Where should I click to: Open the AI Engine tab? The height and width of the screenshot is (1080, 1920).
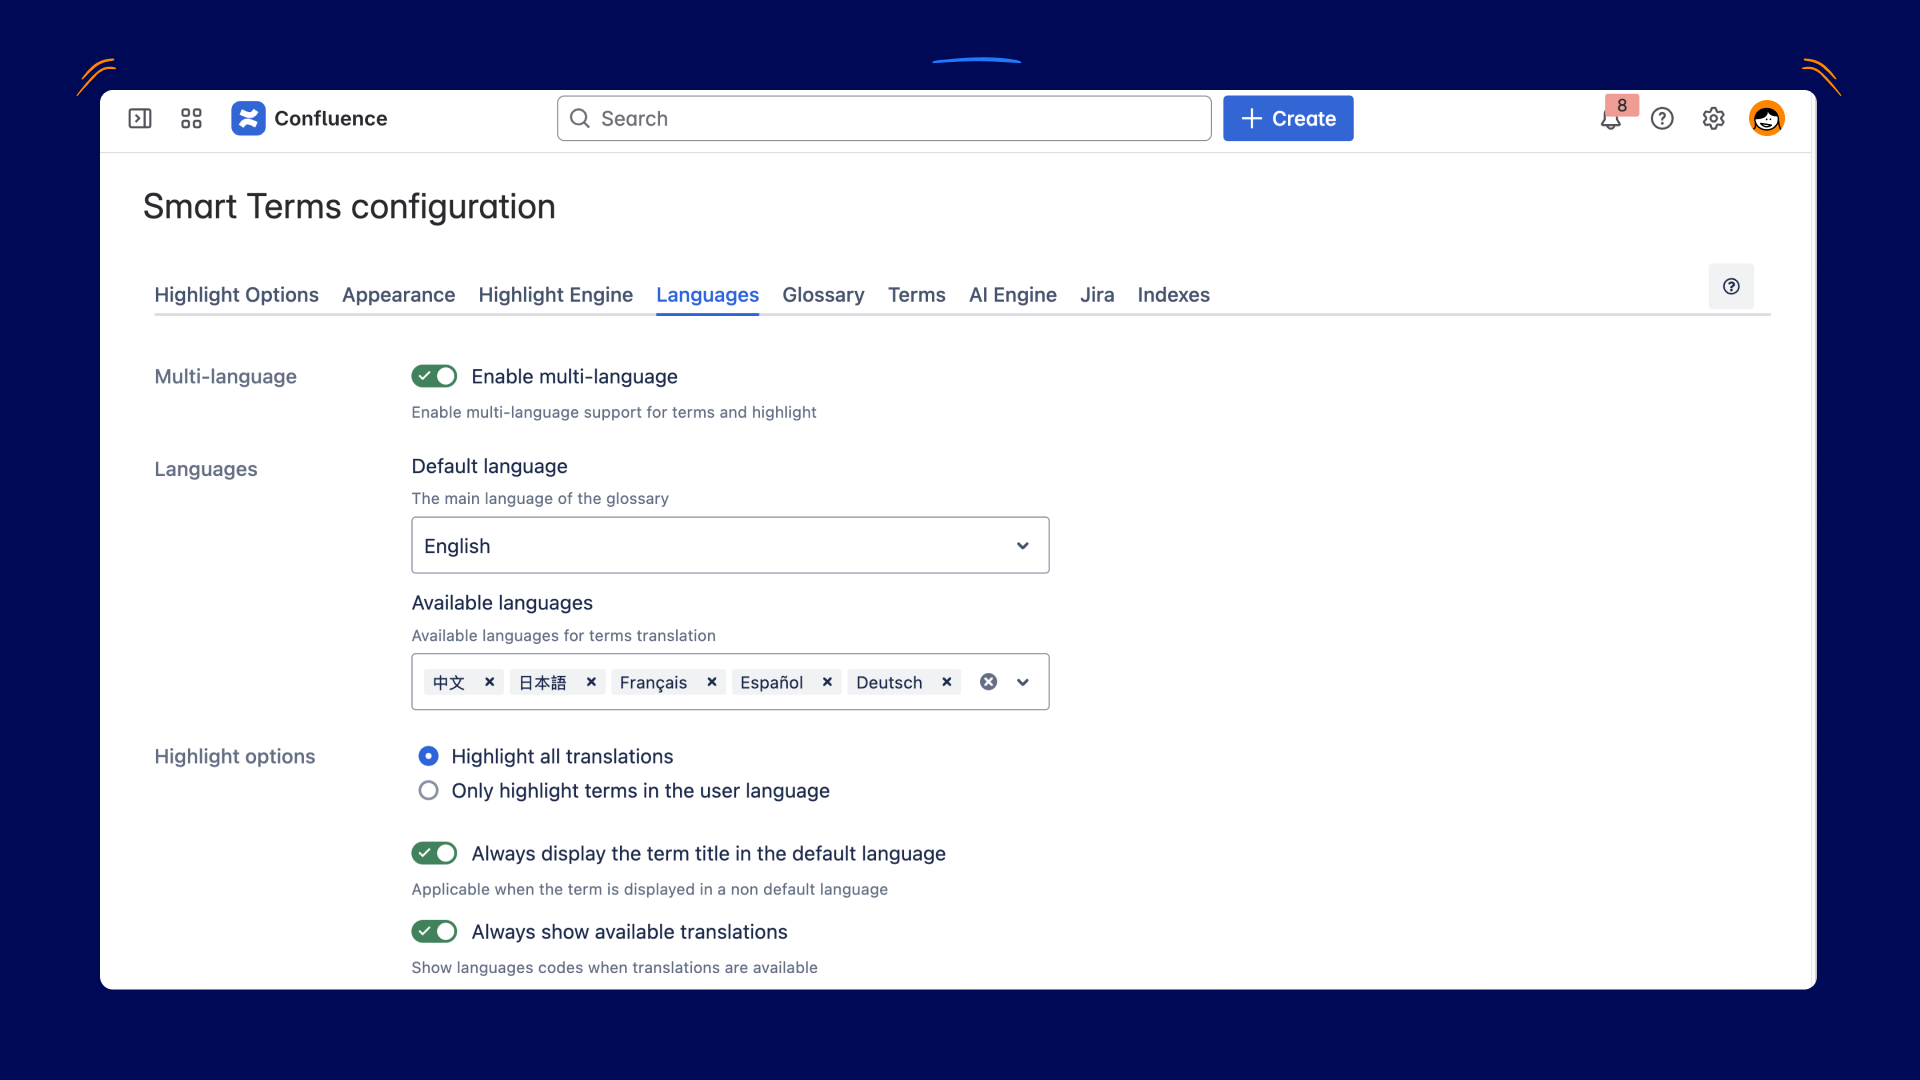tap(1012, 295)
